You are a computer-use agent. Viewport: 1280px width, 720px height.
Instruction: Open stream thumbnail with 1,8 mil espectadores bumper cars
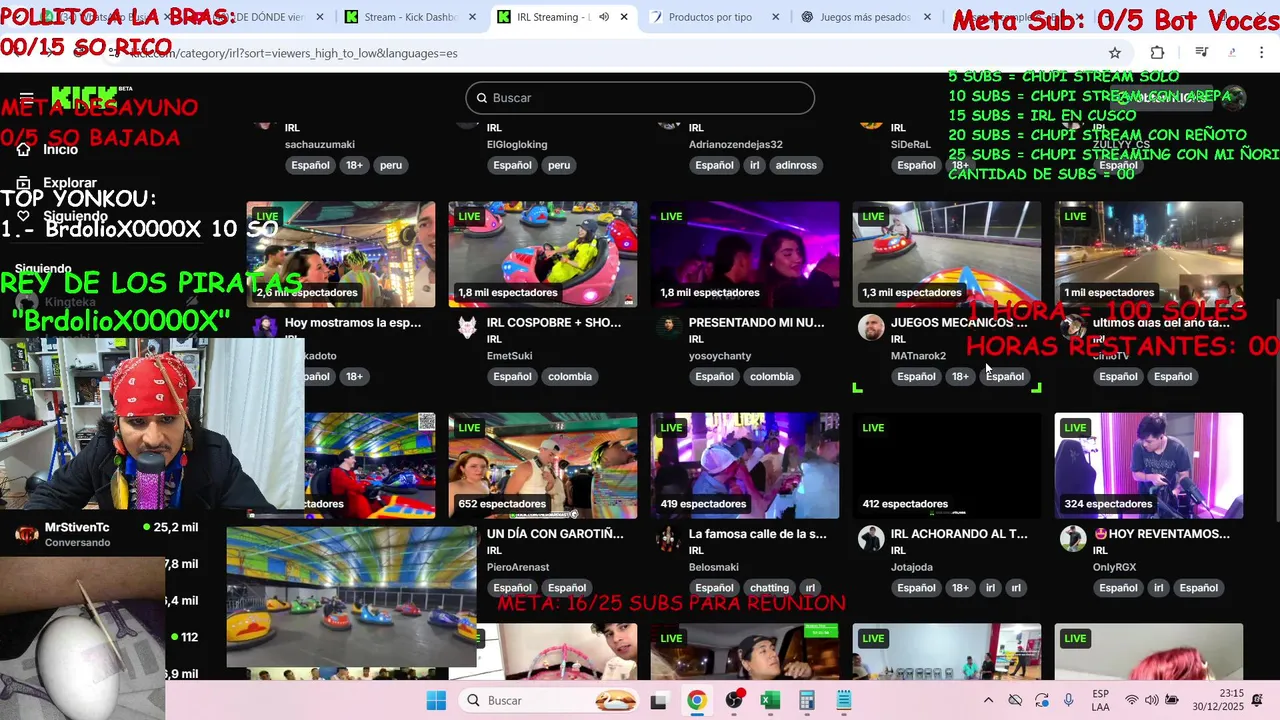click(x=543, y=254)
